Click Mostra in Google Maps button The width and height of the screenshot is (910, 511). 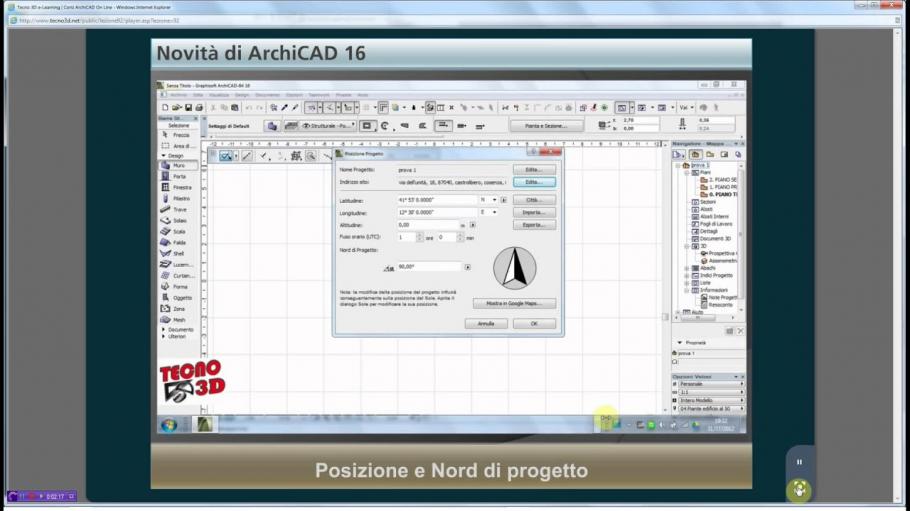[514, 303]
